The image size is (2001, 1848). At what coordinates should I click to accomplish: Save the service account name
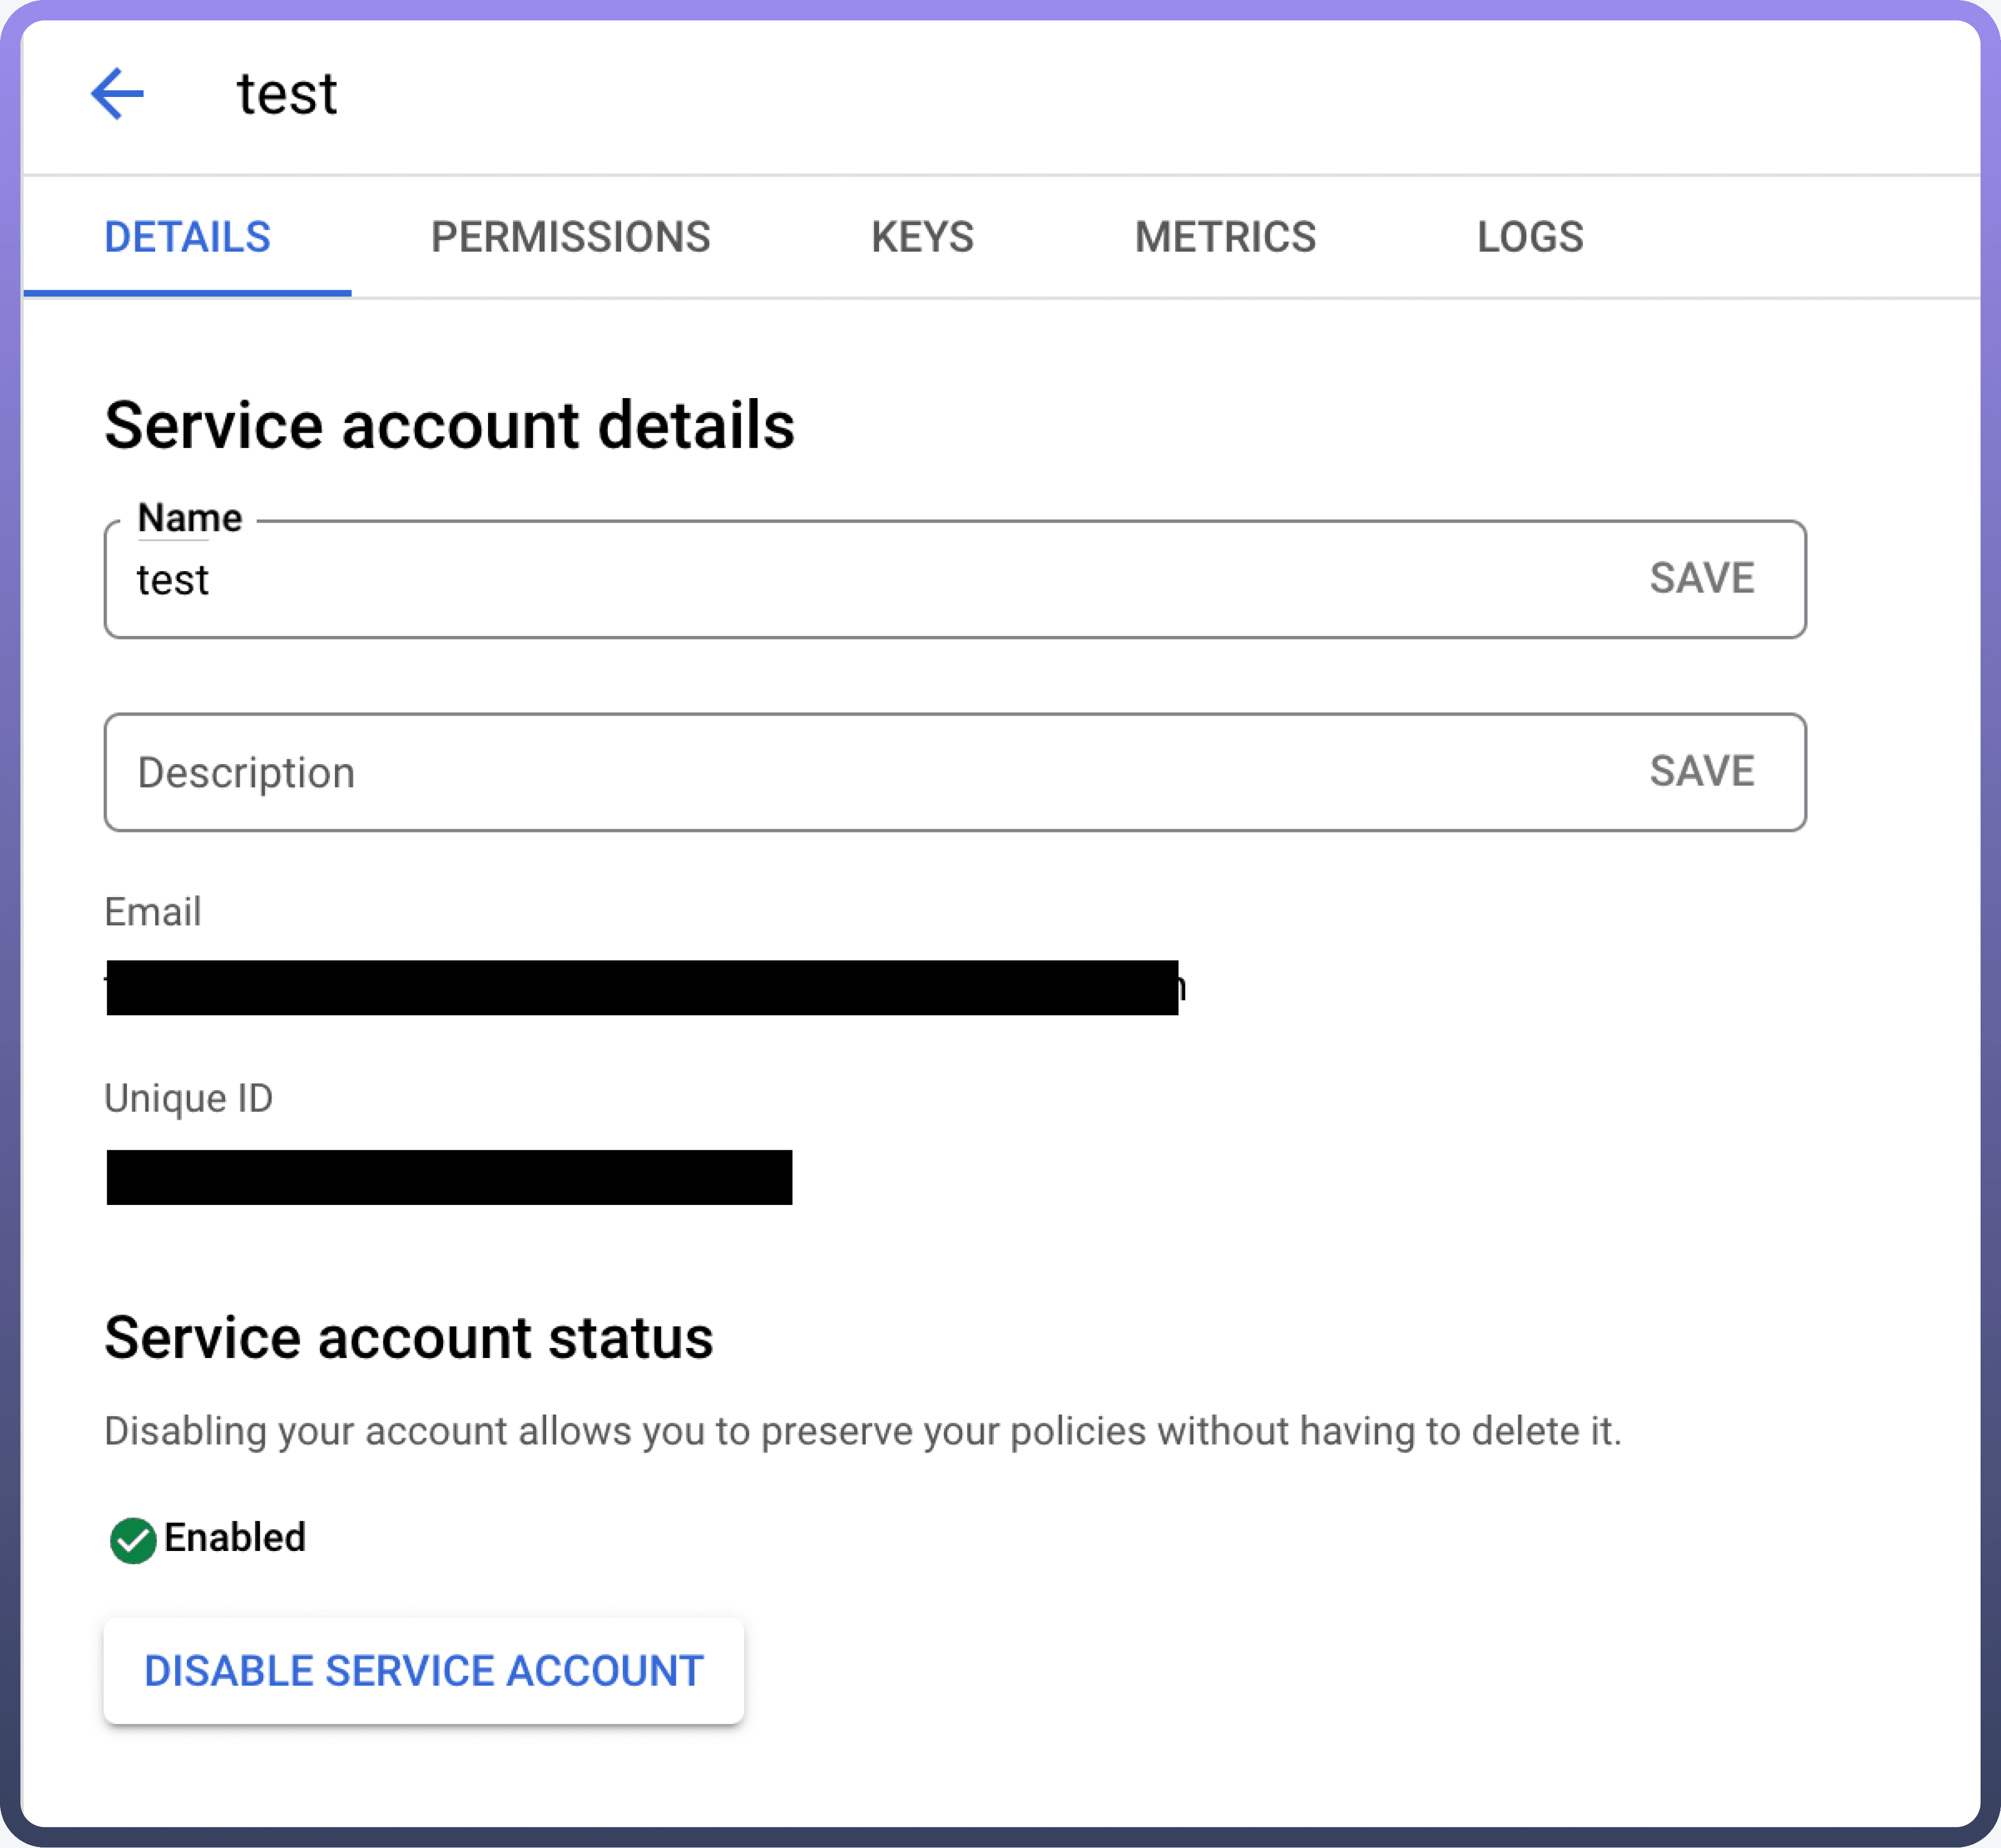(x=1701, y=579)
